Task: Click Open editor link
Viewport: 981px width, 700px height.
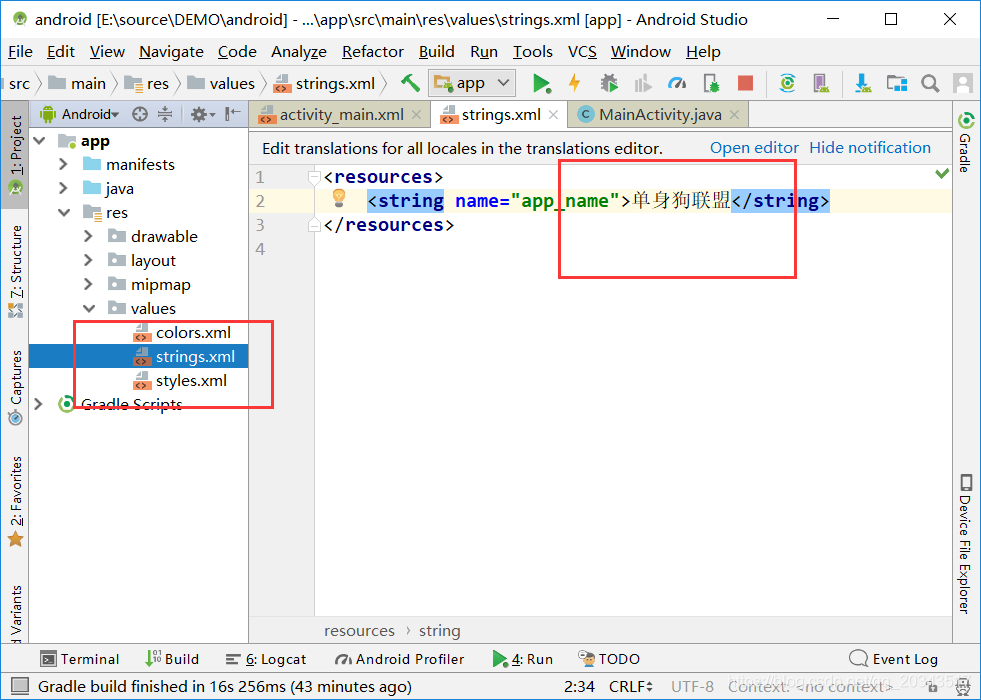Action: tap(754, 148)
